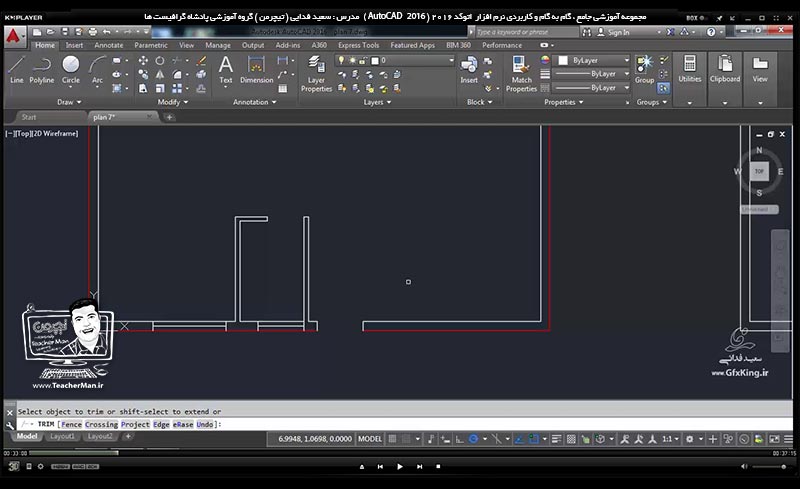Open the Insert ribbon tab
Viewport: 800px width, 489px height.
tap(74, 45)
